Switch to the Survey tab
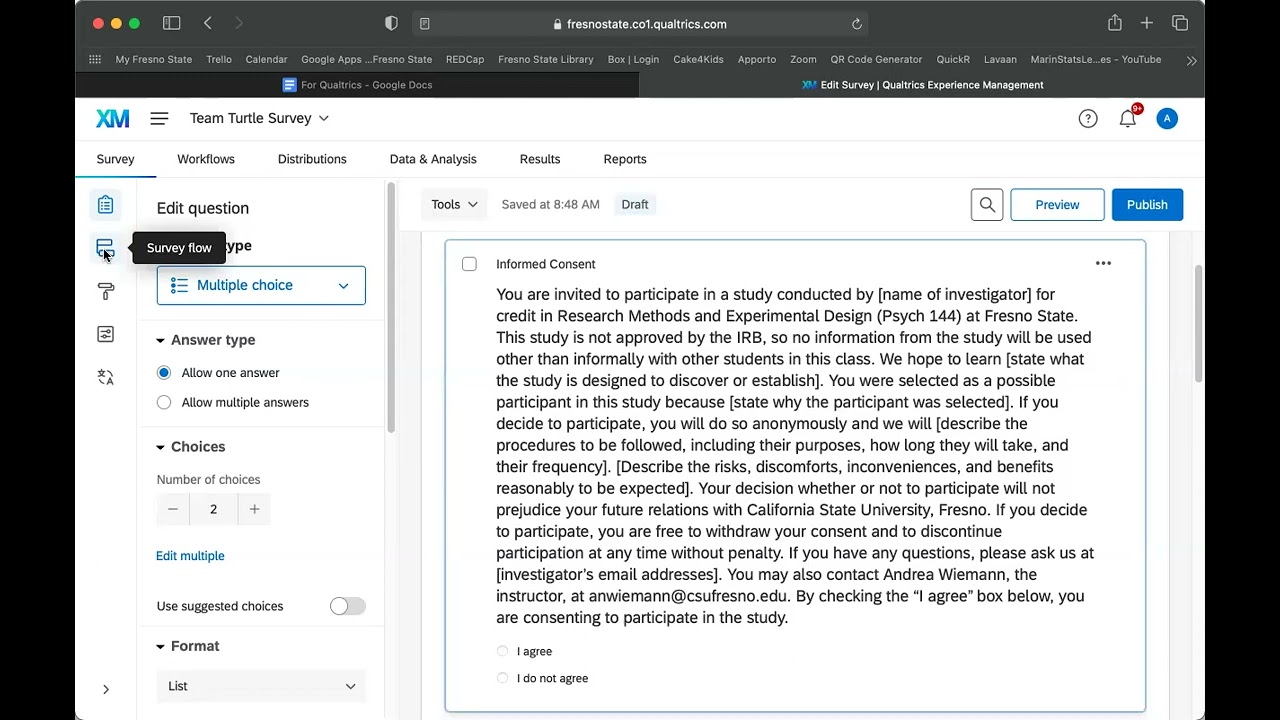 [x=115, y=159]
